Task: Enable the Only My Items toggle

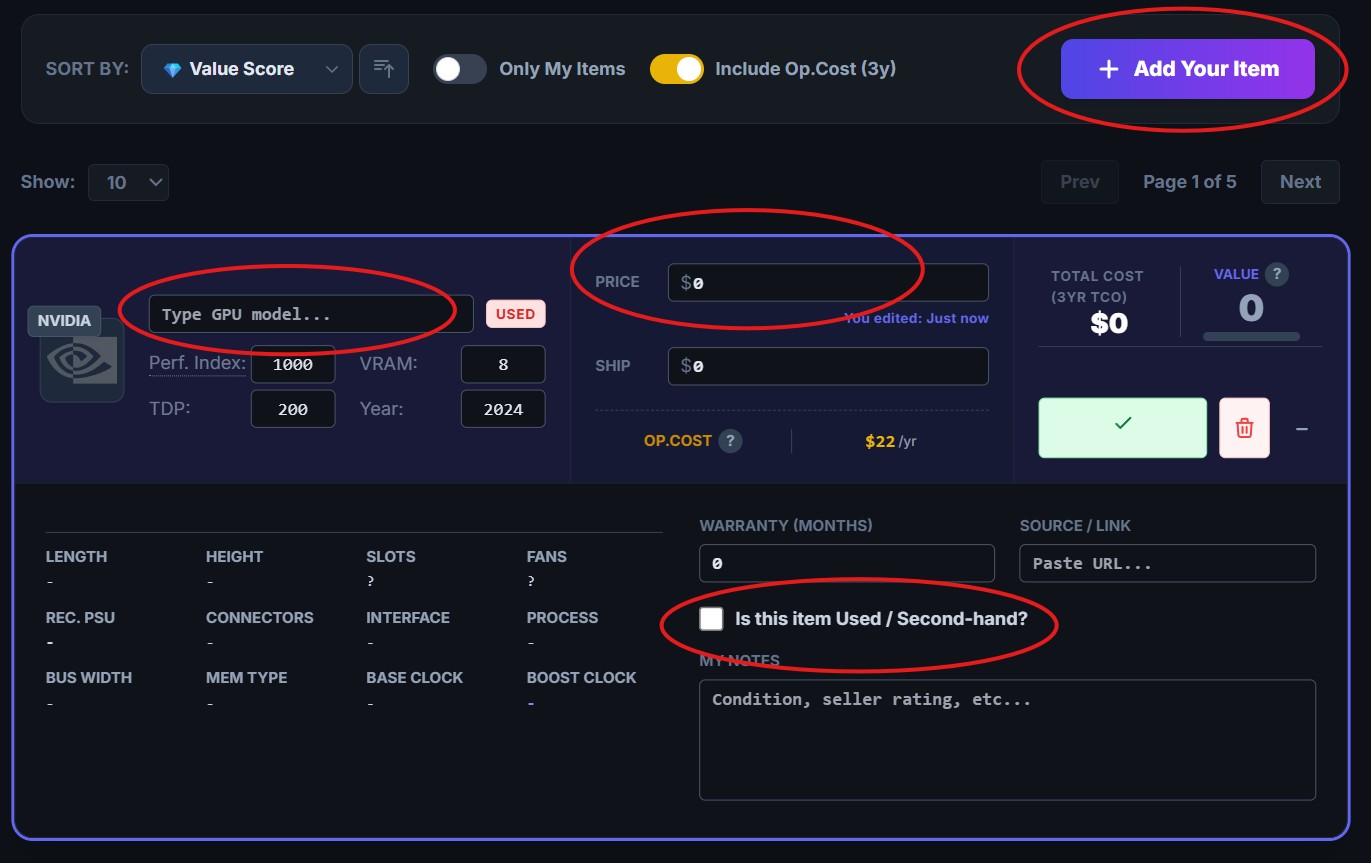Action: pyautogui.click(x=459, y=68)
